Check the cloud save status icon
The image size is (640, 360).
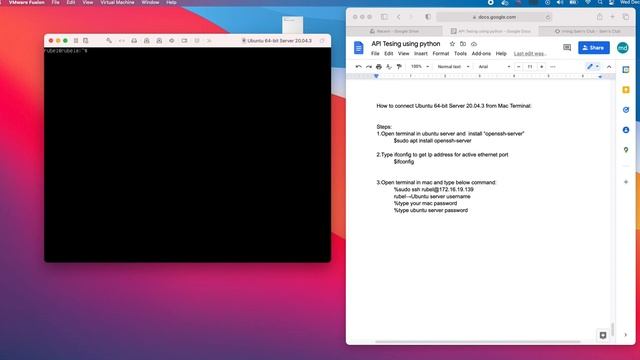pos(474,44)
